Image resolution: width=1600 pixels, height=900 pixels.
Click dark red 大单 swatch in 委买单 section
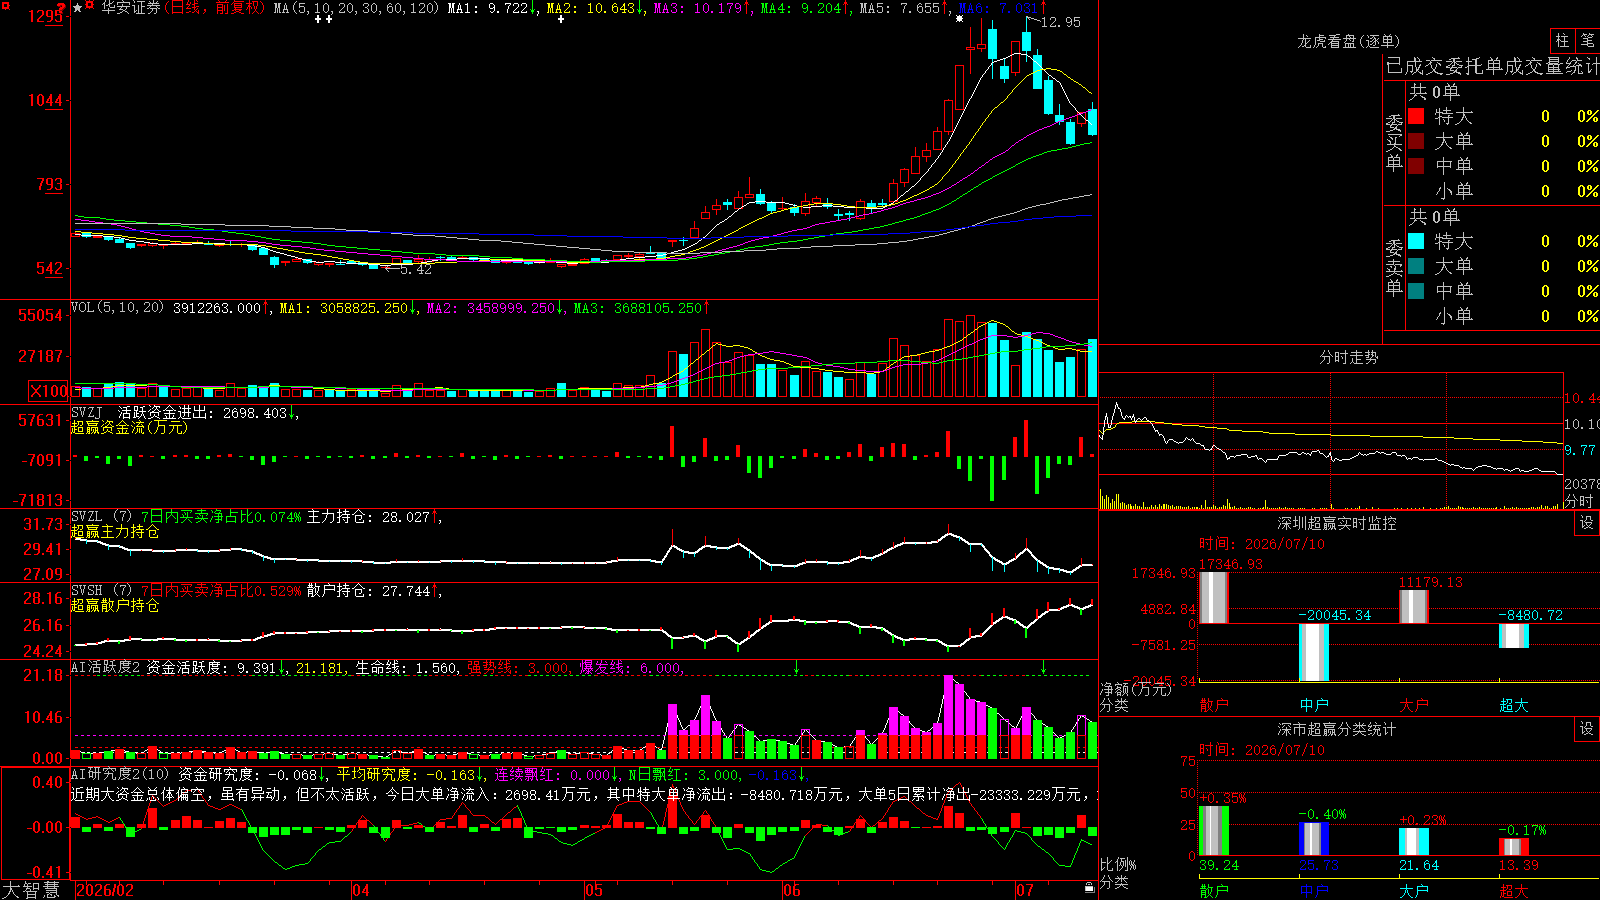(1416, 141)
